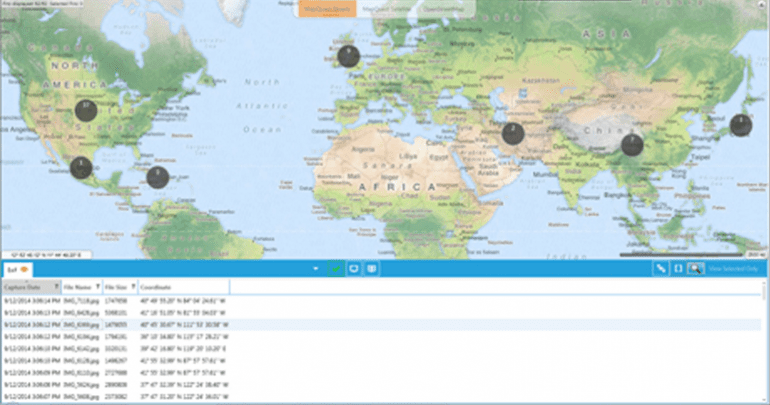Image resolution: width=770 pixels, height=405 pixels.
Task: Click the cluster marker over North America
Action: [87, 110]
